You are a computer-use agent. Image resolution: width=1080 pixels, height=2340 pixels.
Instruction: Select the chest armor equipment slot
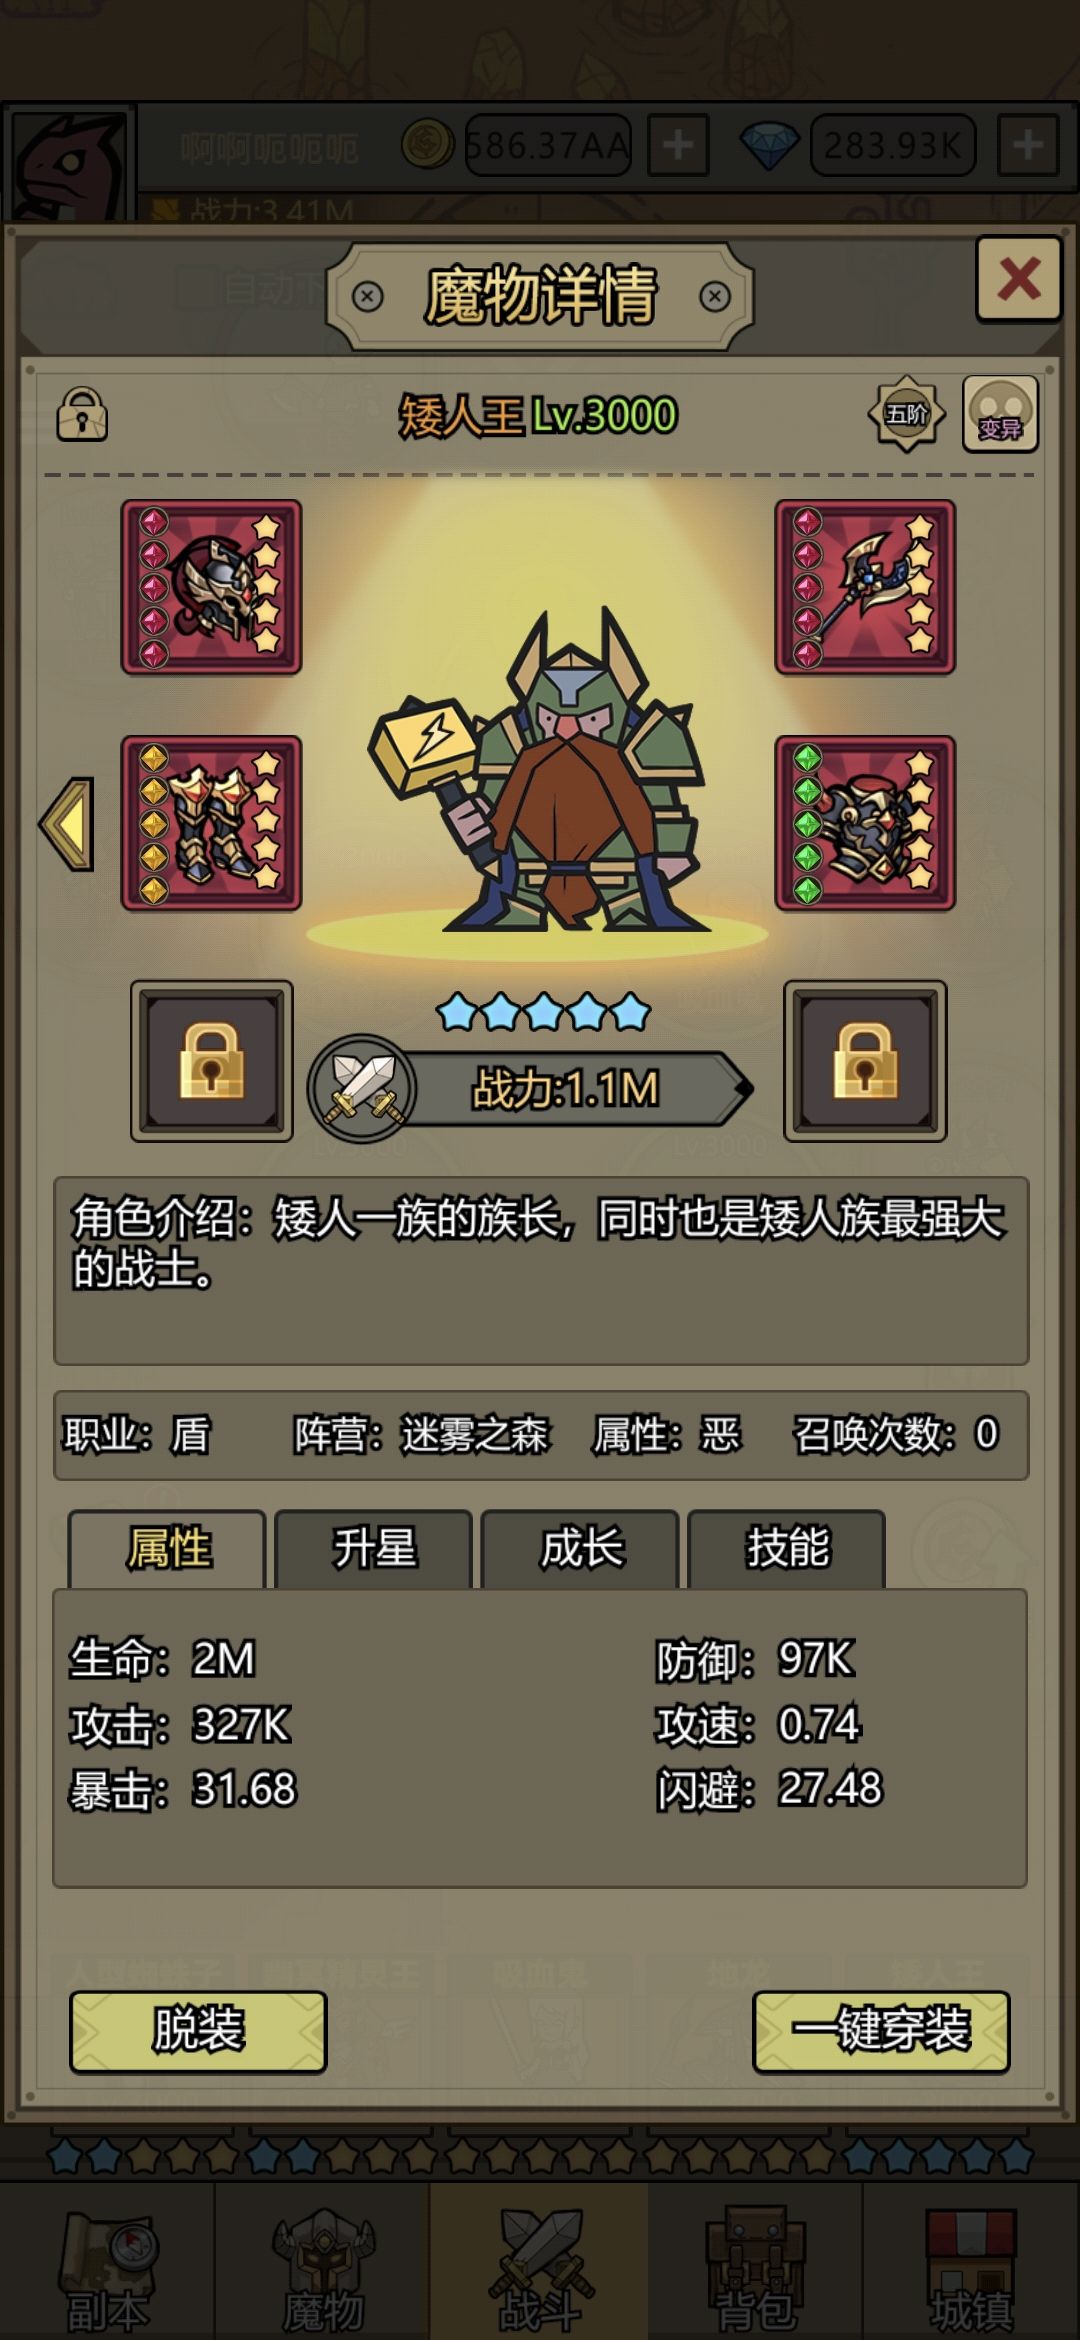pyautogui.click(x=865, y=823)
